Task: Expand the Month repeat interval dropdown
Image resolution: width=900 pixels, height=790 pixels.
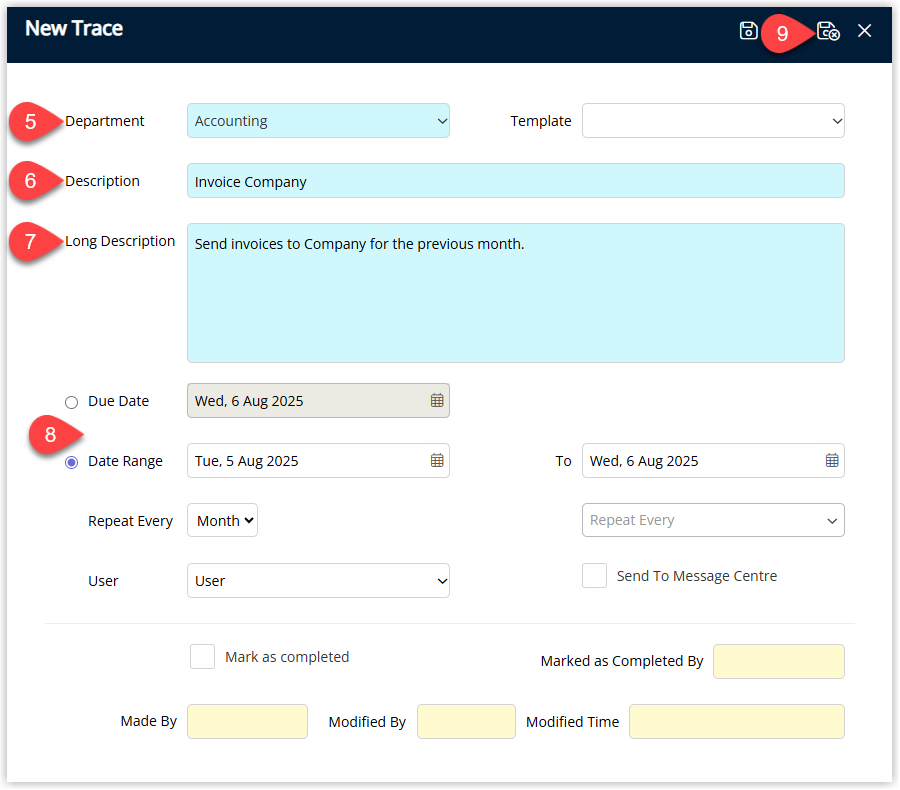Action: 222,520
